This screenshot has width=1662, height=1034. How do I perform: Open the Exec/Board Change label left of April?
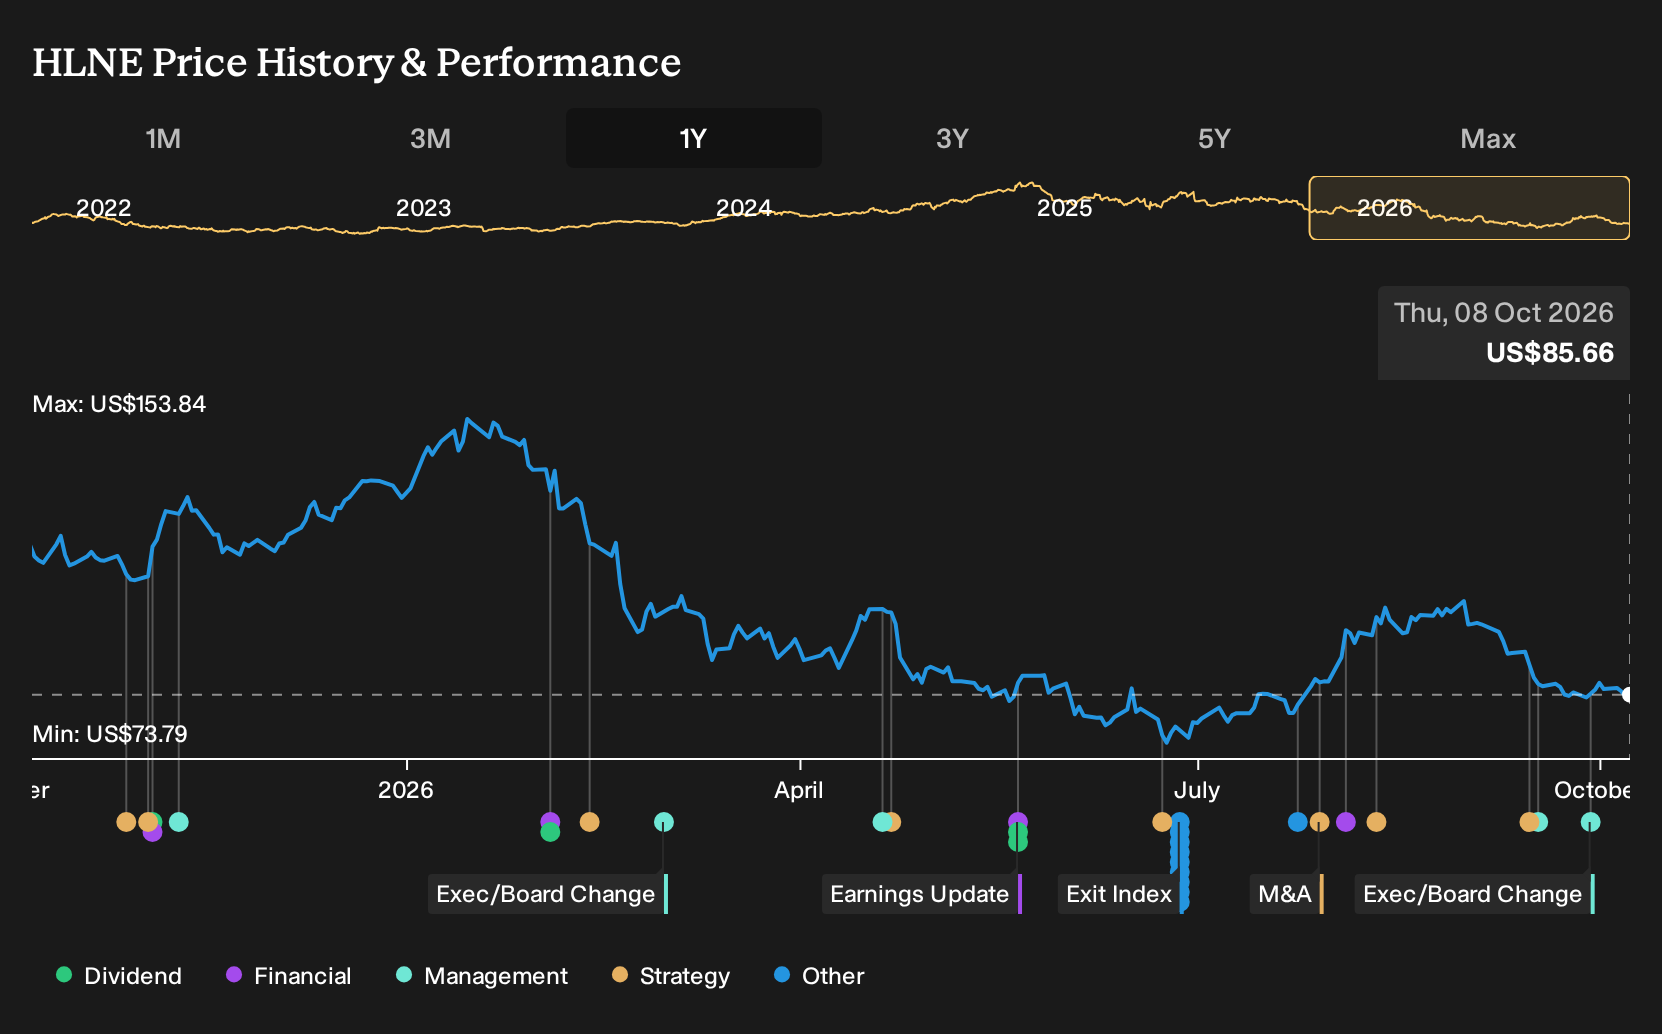pyautogui.click(x=546, y=894)
